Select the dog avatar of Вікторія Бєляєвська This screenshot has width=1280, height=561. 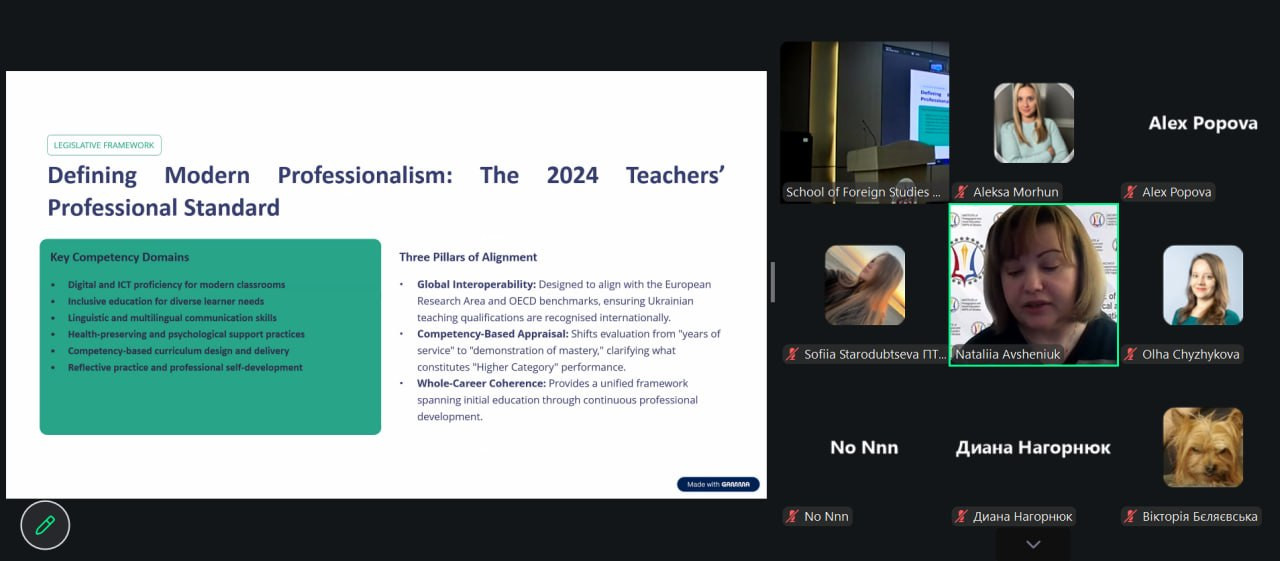coord(1202,447)
